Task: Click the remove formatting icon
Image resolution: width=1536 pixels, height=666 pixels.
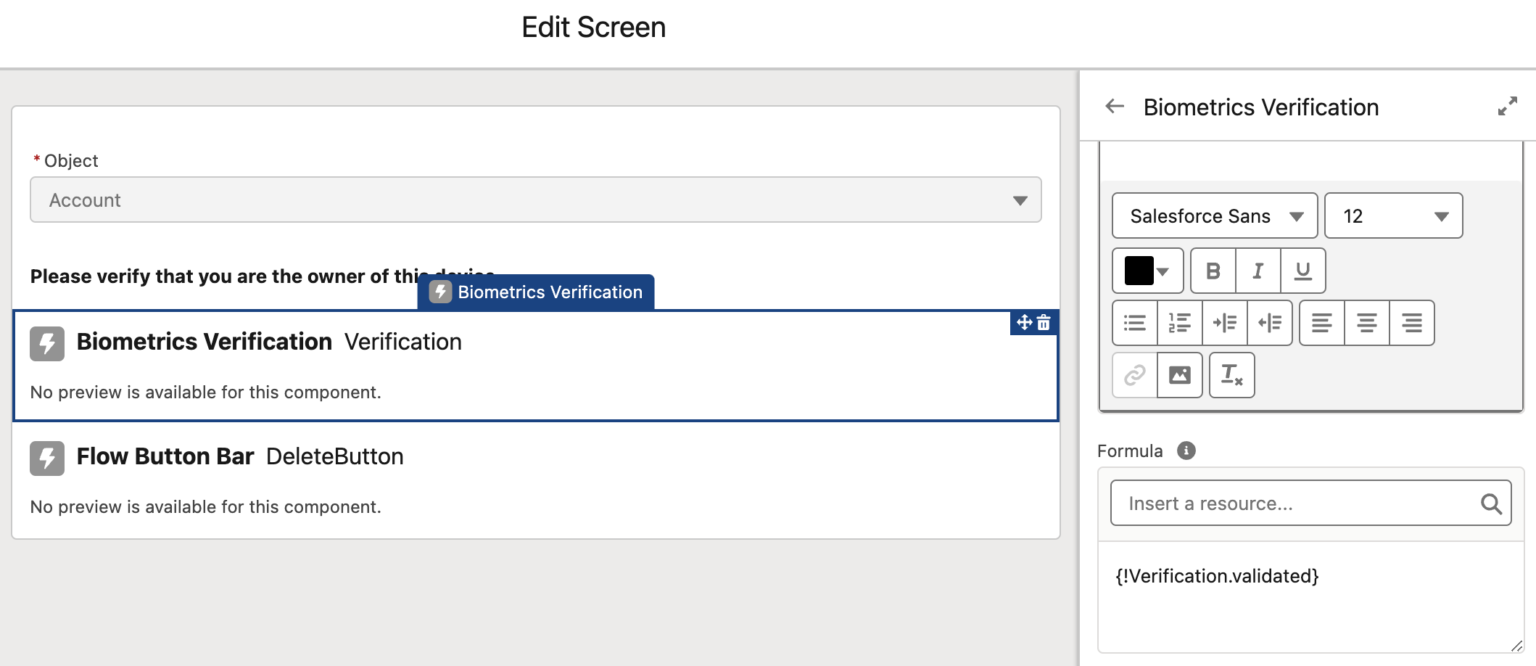Action: tap(1231, 374)
